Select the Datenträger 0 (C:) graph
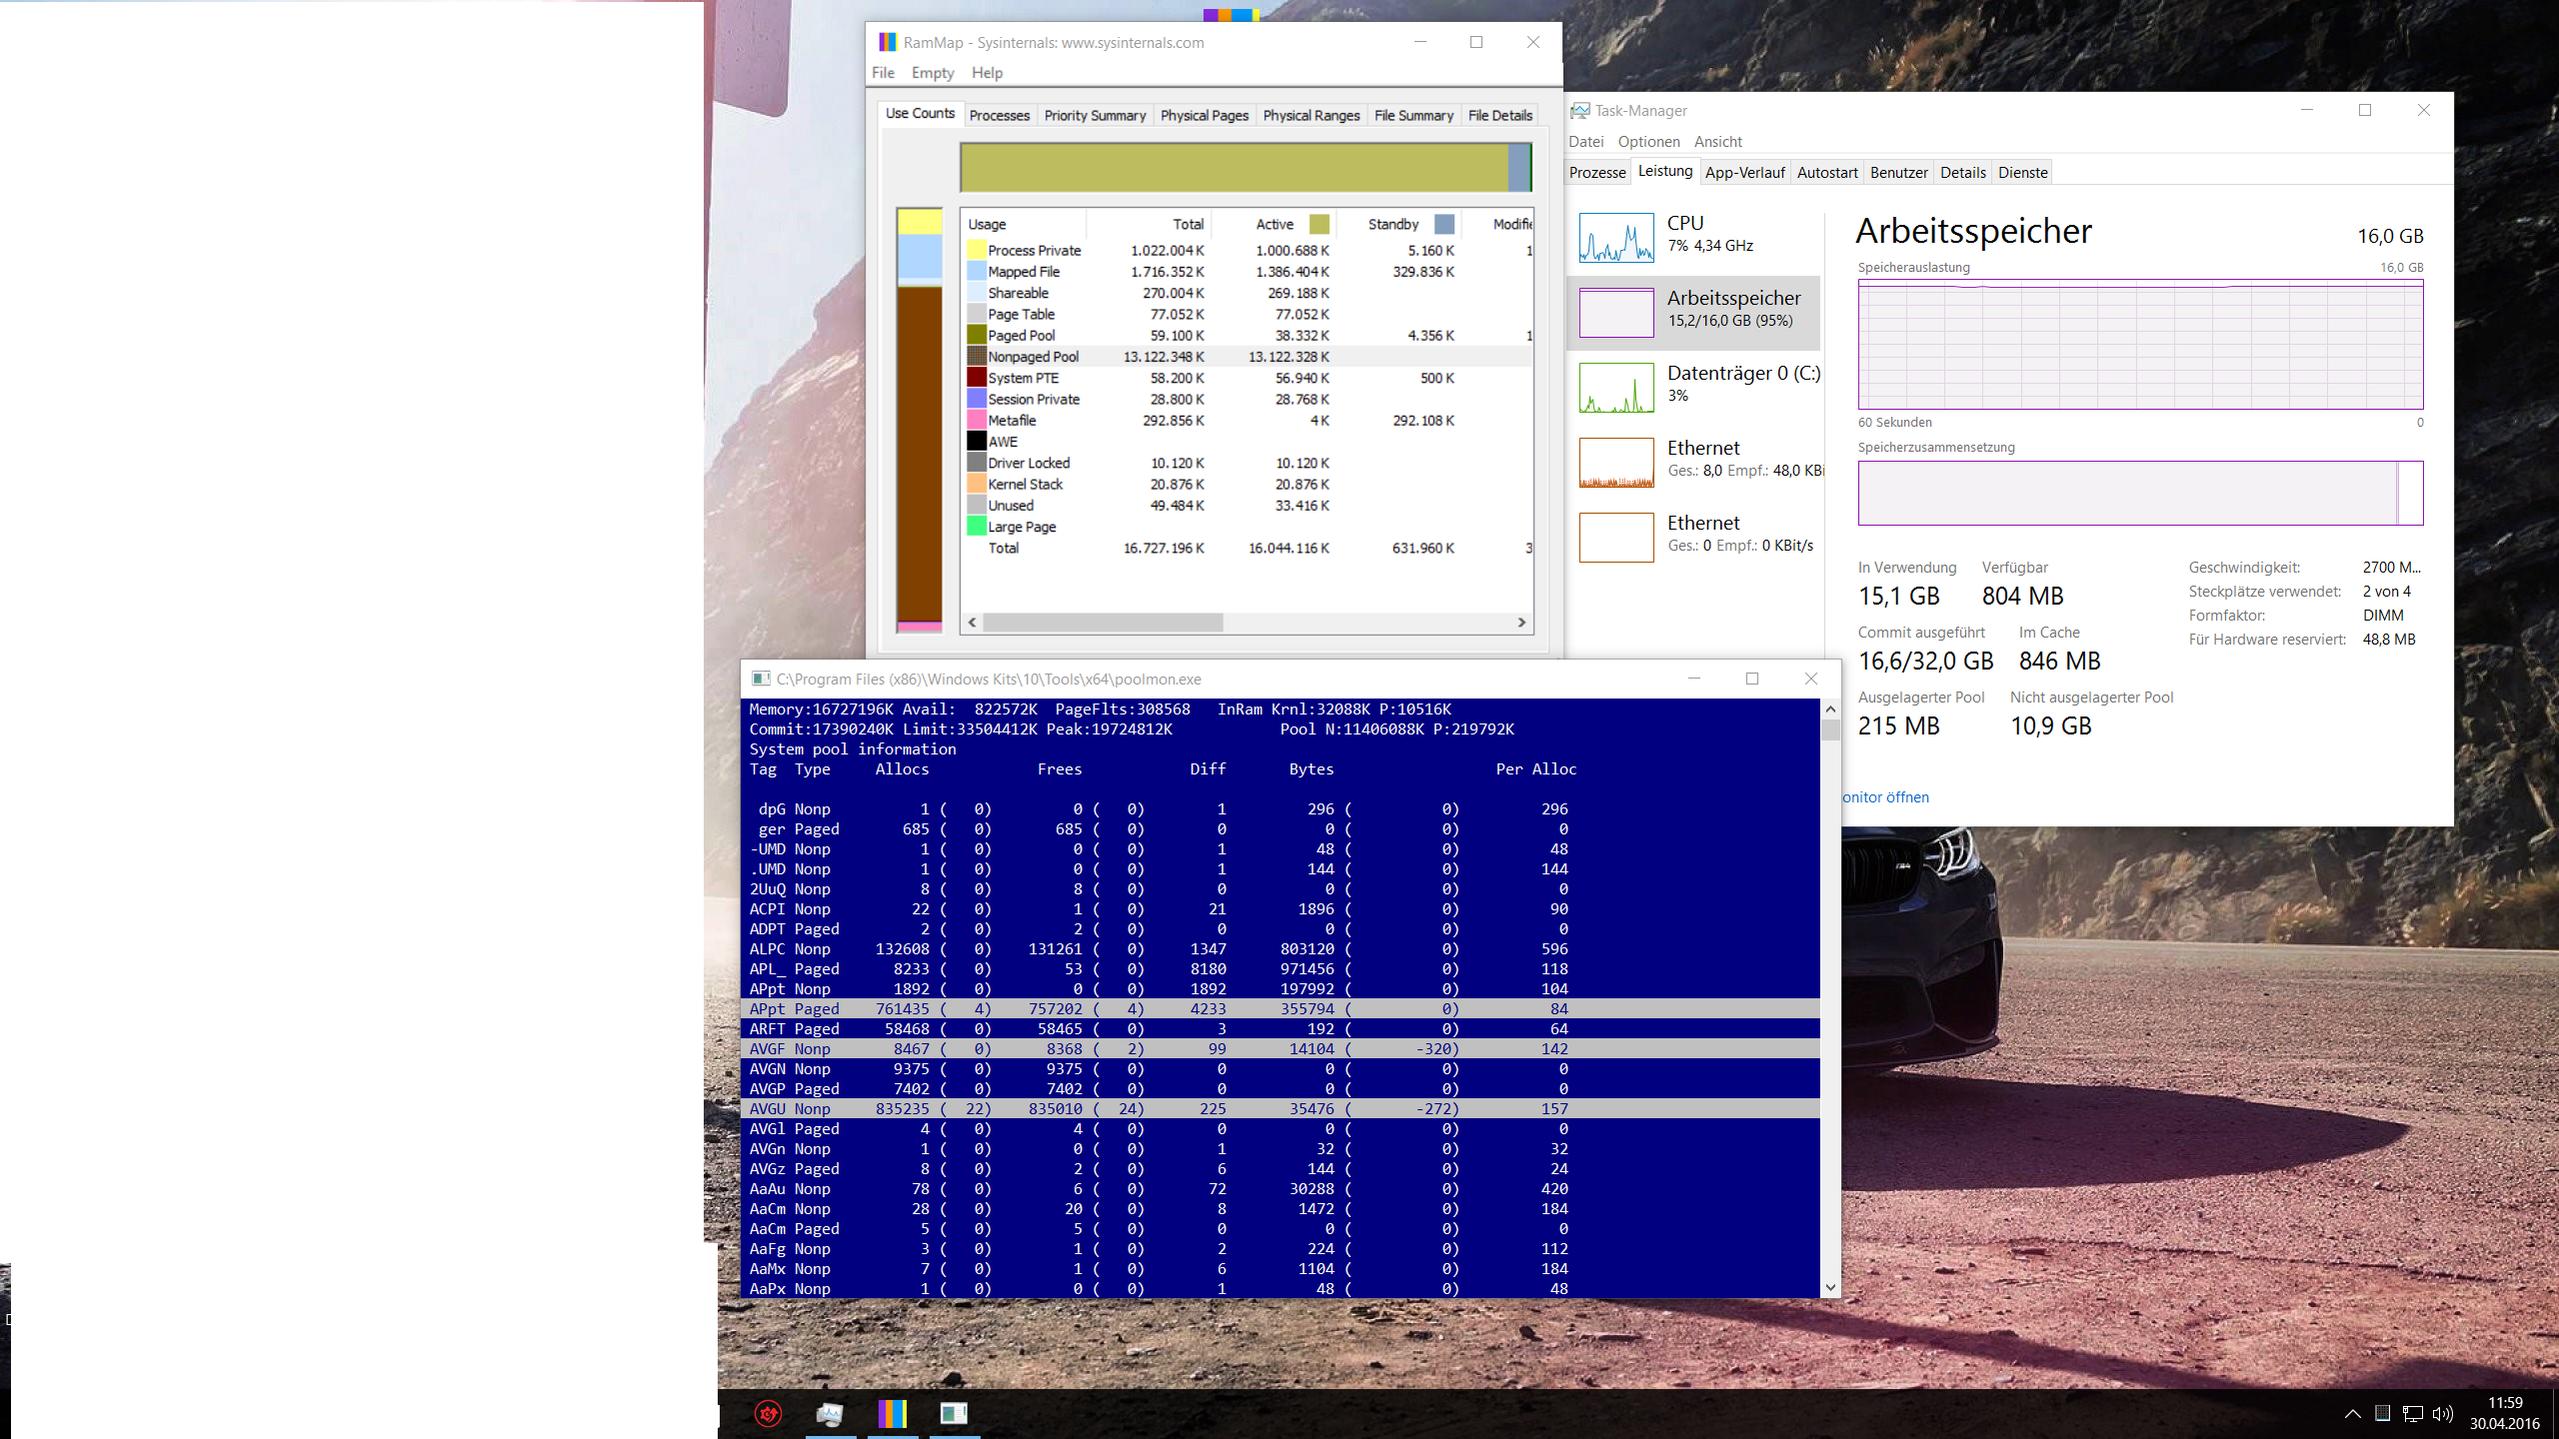2559x1439 pixels. click(1615, 387)
